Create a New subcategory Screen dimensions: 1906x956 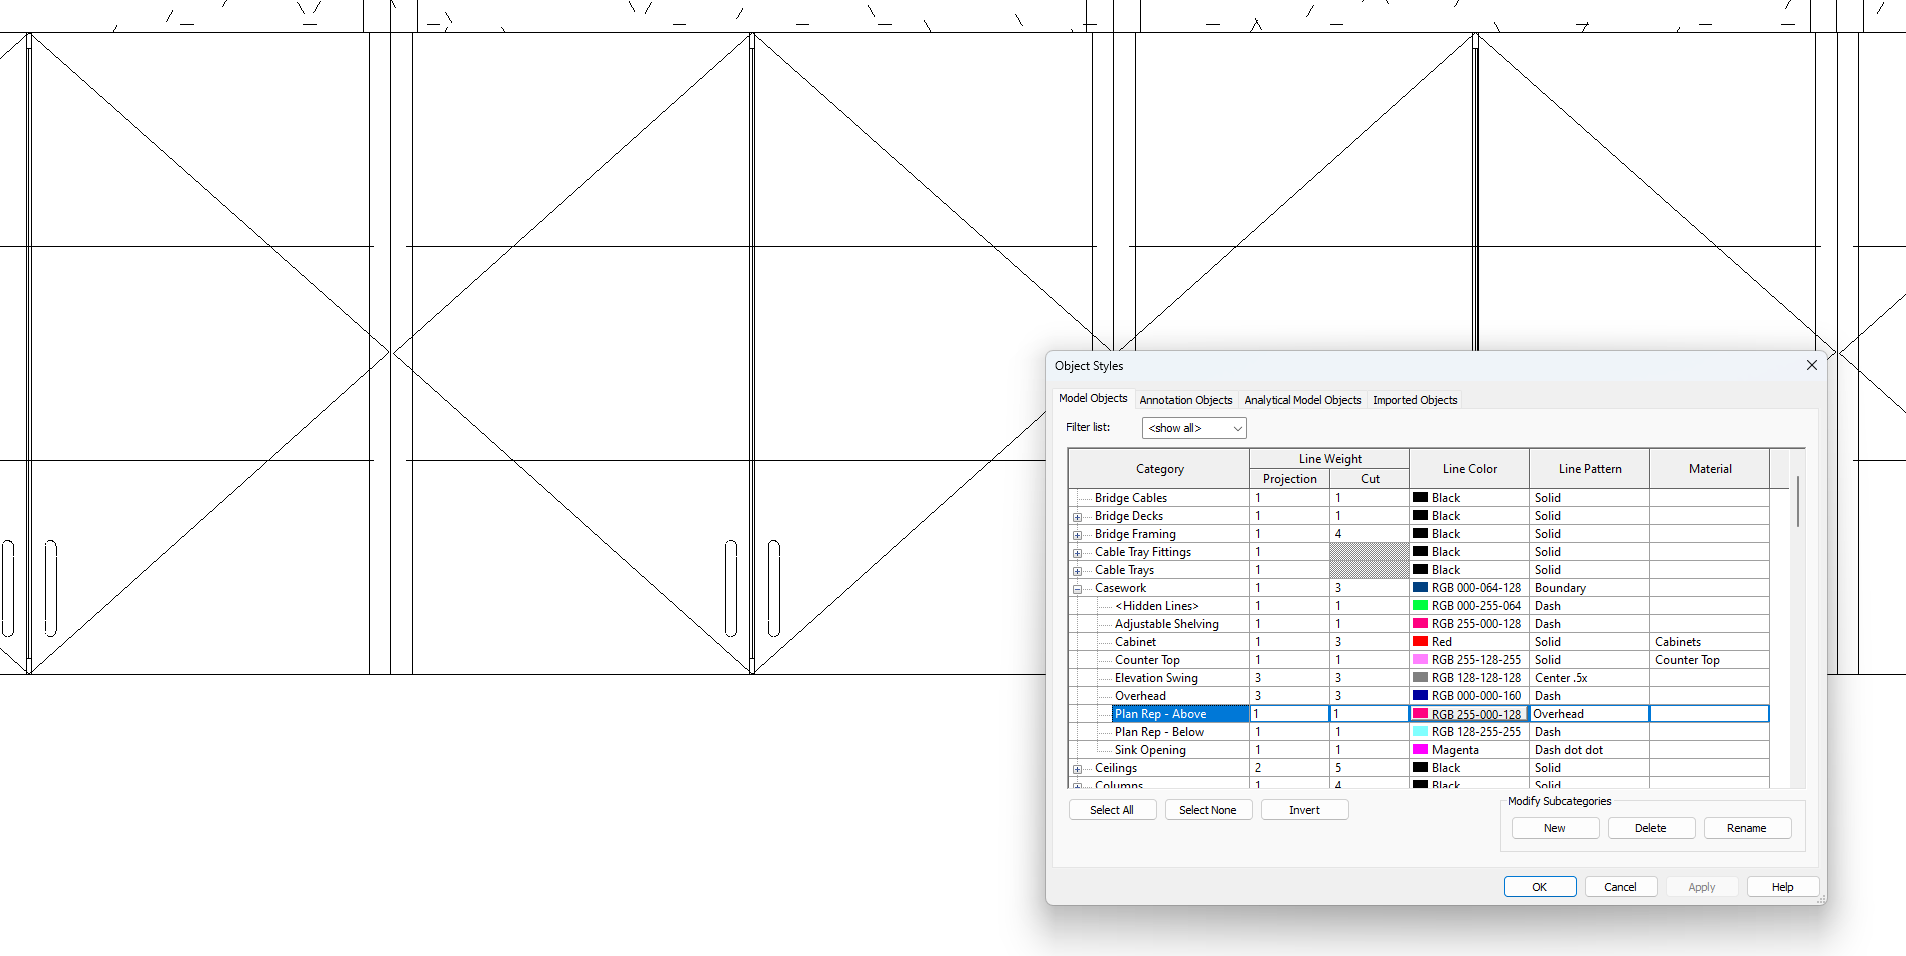(x=1554, y=827)
